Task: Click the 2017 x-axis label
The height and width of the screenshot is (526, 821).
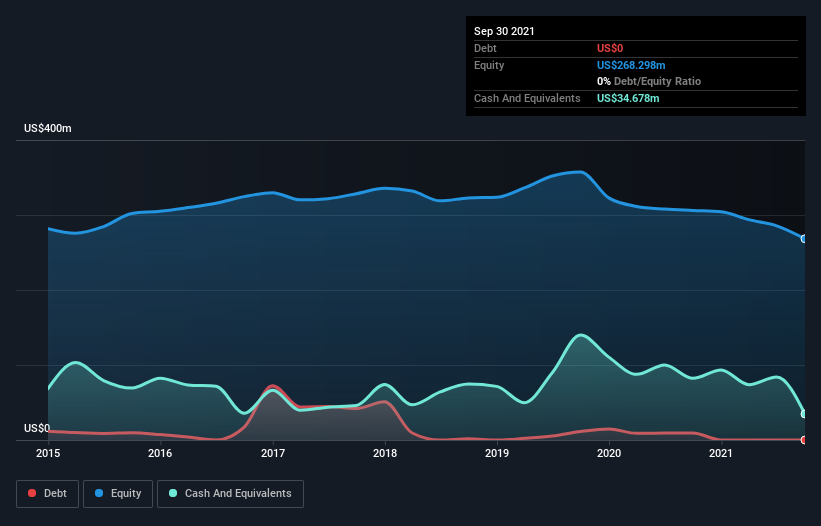Action: (x=273, y=453)
